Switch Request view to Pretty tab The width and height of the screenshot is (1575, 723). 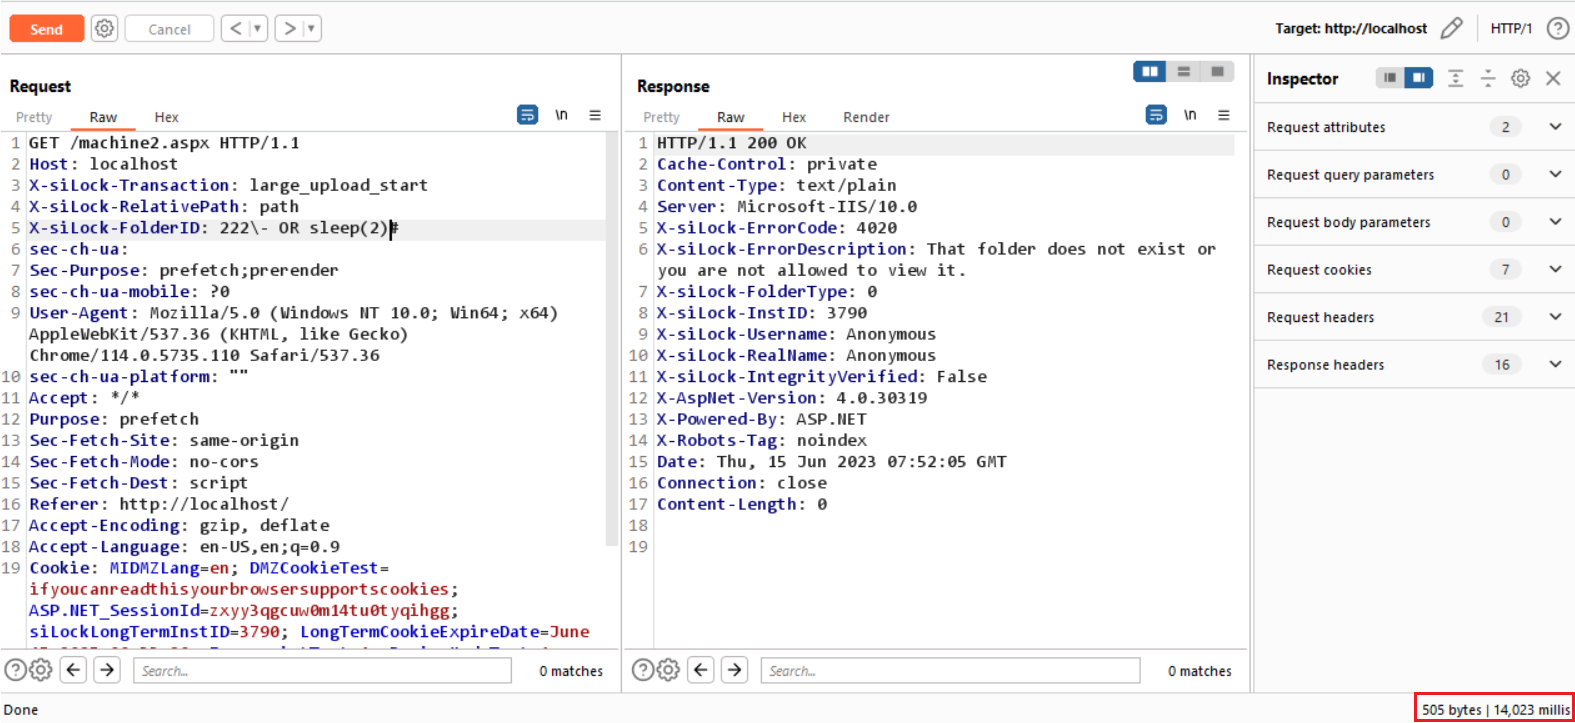[34, 117]
